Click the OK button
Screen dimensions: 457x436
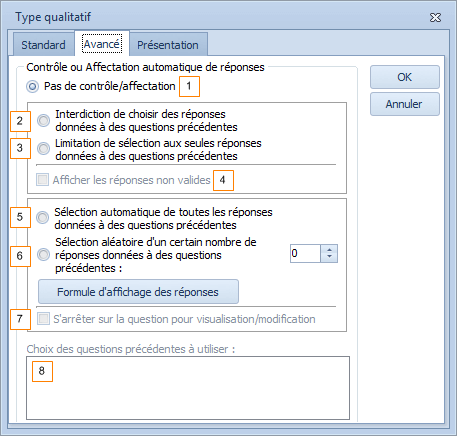point(405,77)
